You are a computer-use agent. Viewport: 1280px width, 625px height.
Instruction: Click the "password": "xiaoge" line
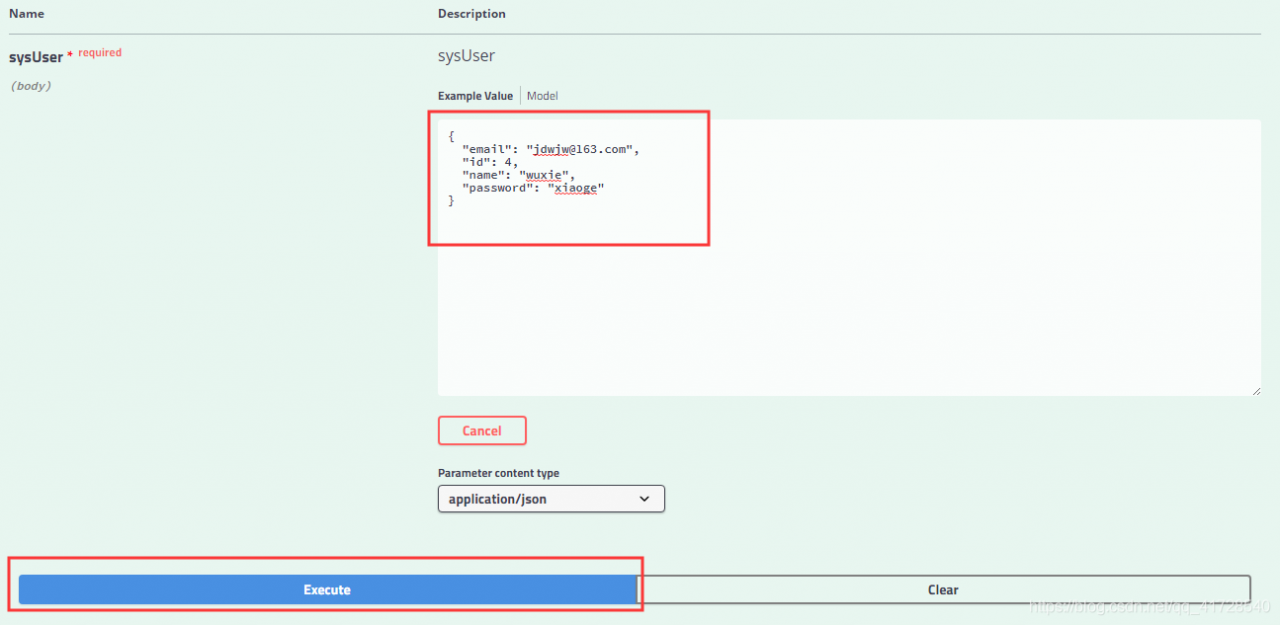pos(533,188)
